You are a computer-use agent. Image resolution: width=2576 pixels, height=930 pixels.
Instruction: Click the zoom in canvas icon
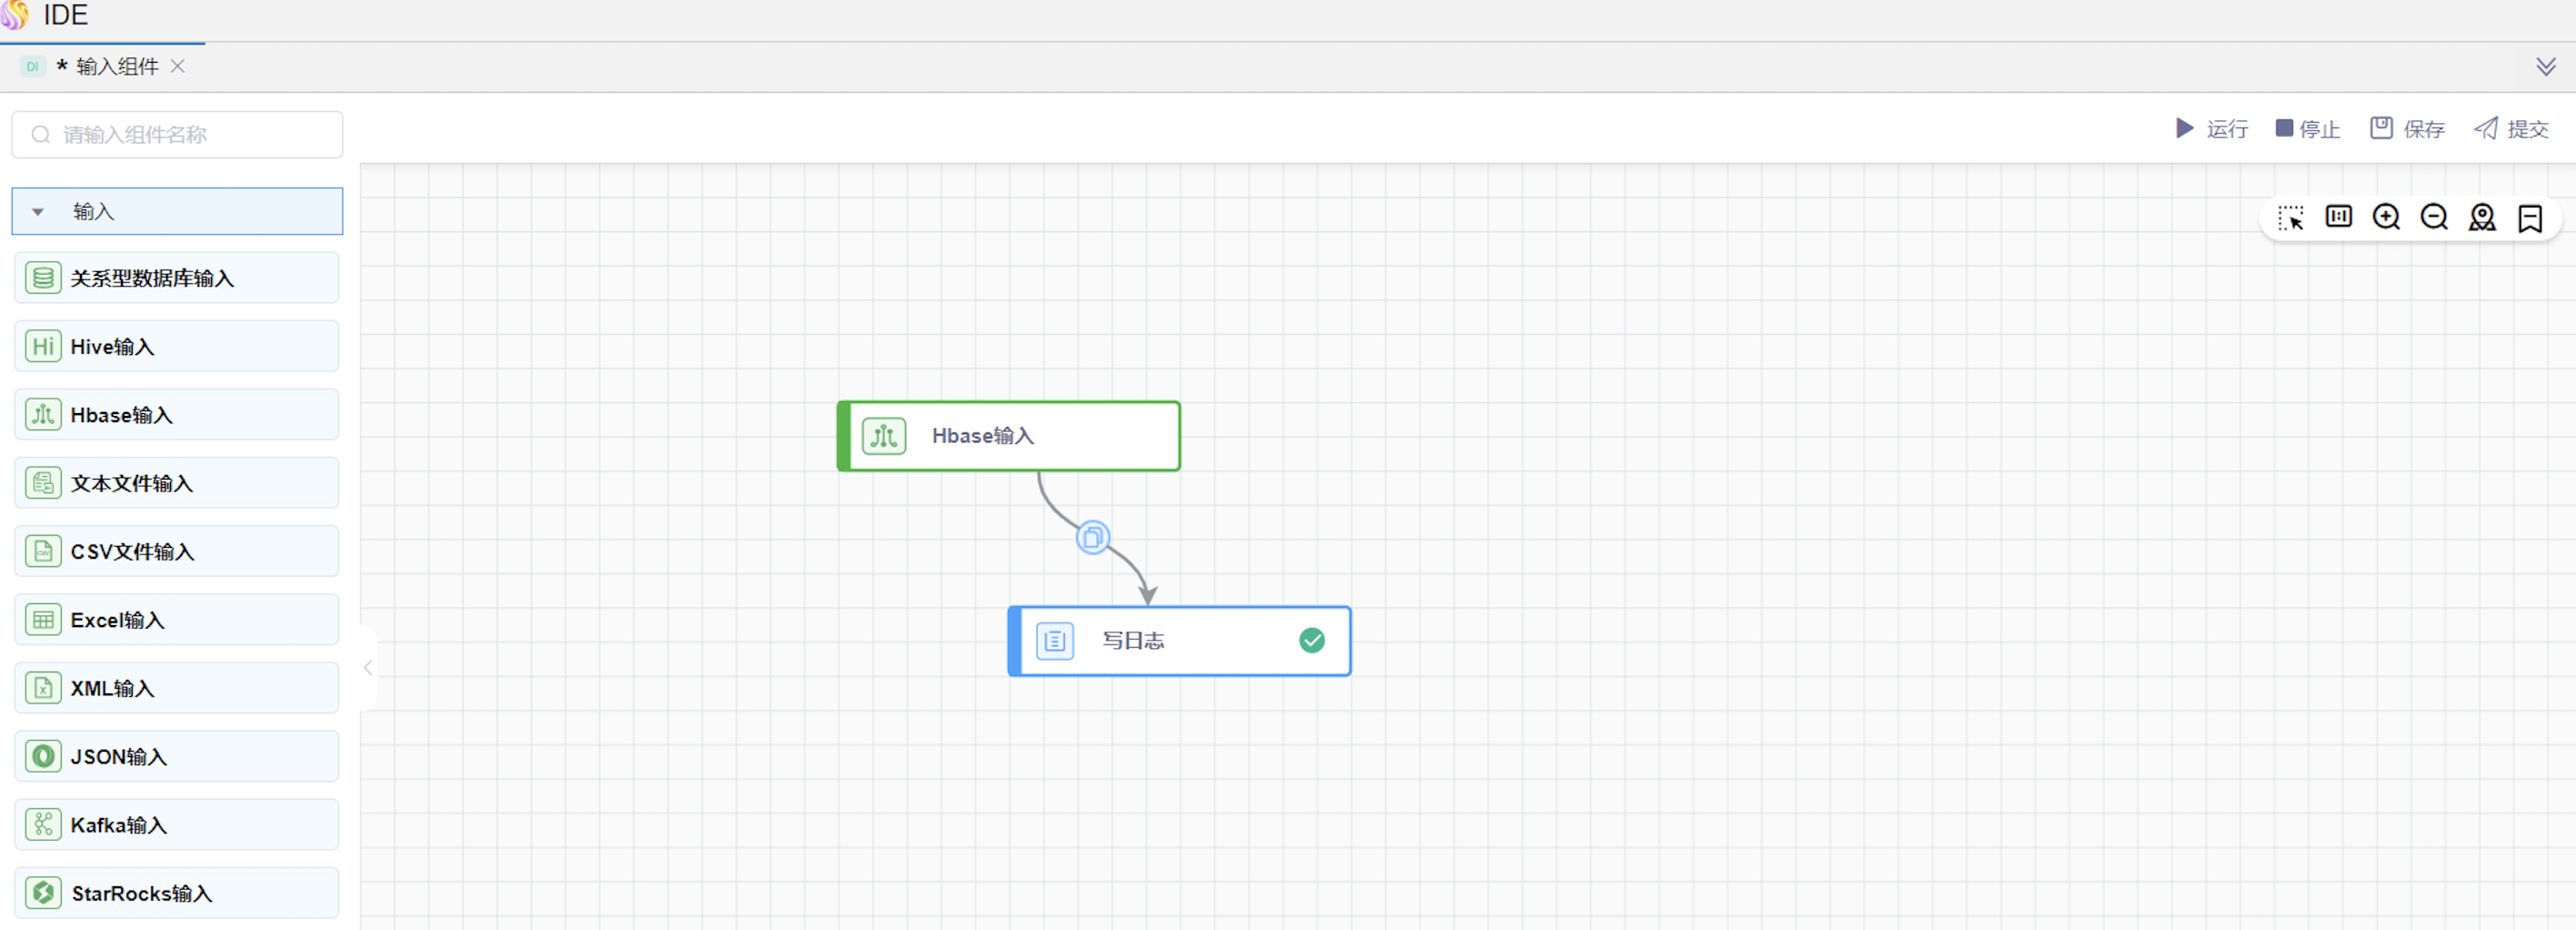point(2386,217)
